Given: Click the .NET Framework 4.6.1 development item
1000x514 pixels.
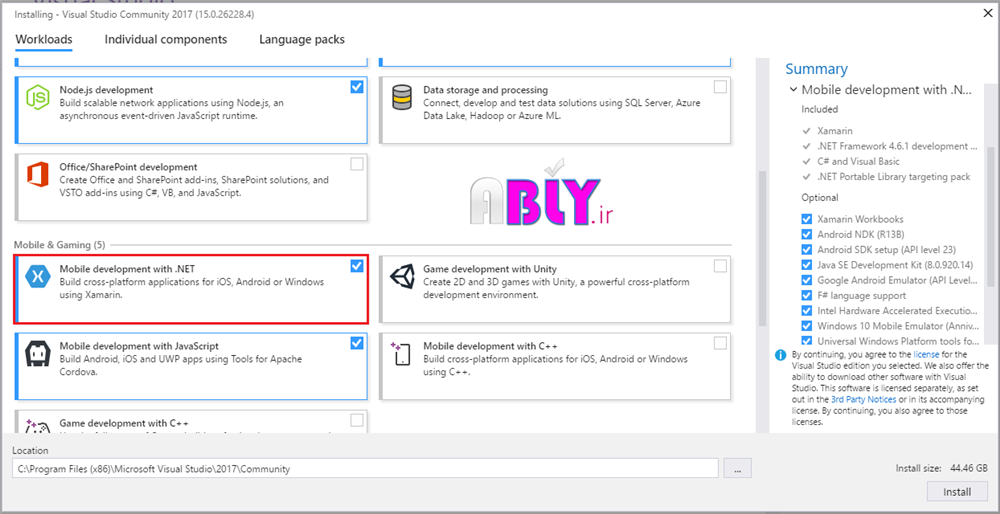Looking at the screenshot, I should [x=897, y=146].
